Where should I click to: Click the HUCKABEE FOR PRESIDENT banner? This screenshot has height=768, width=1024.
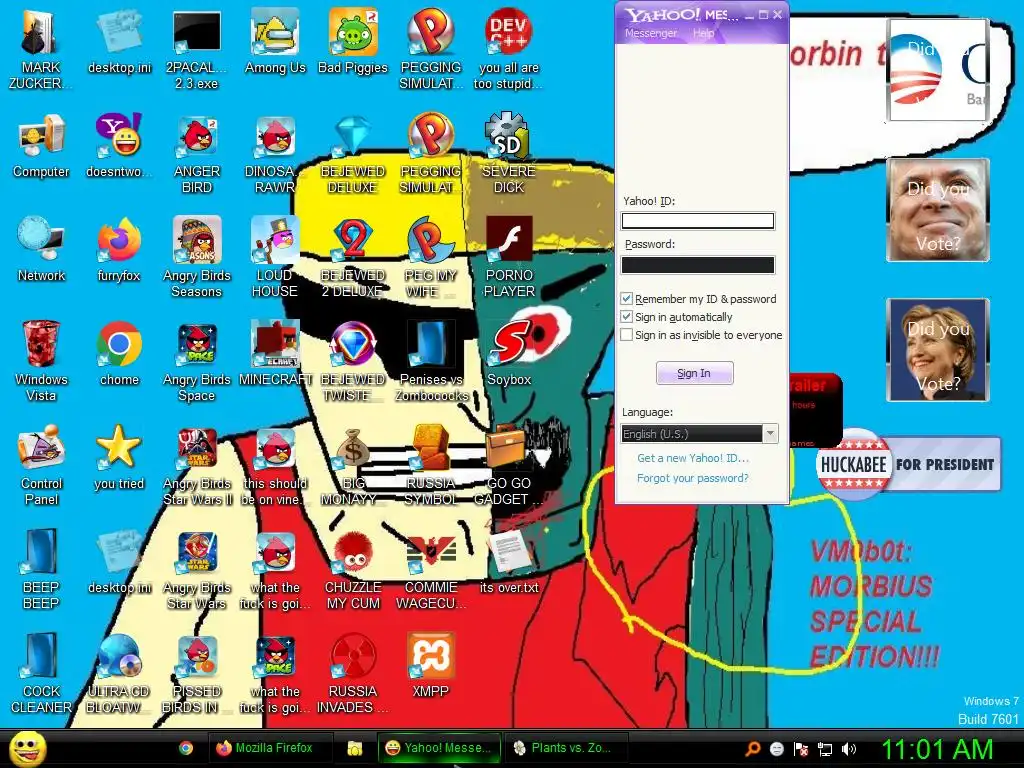pyautogui.click(x=908, y=464)
